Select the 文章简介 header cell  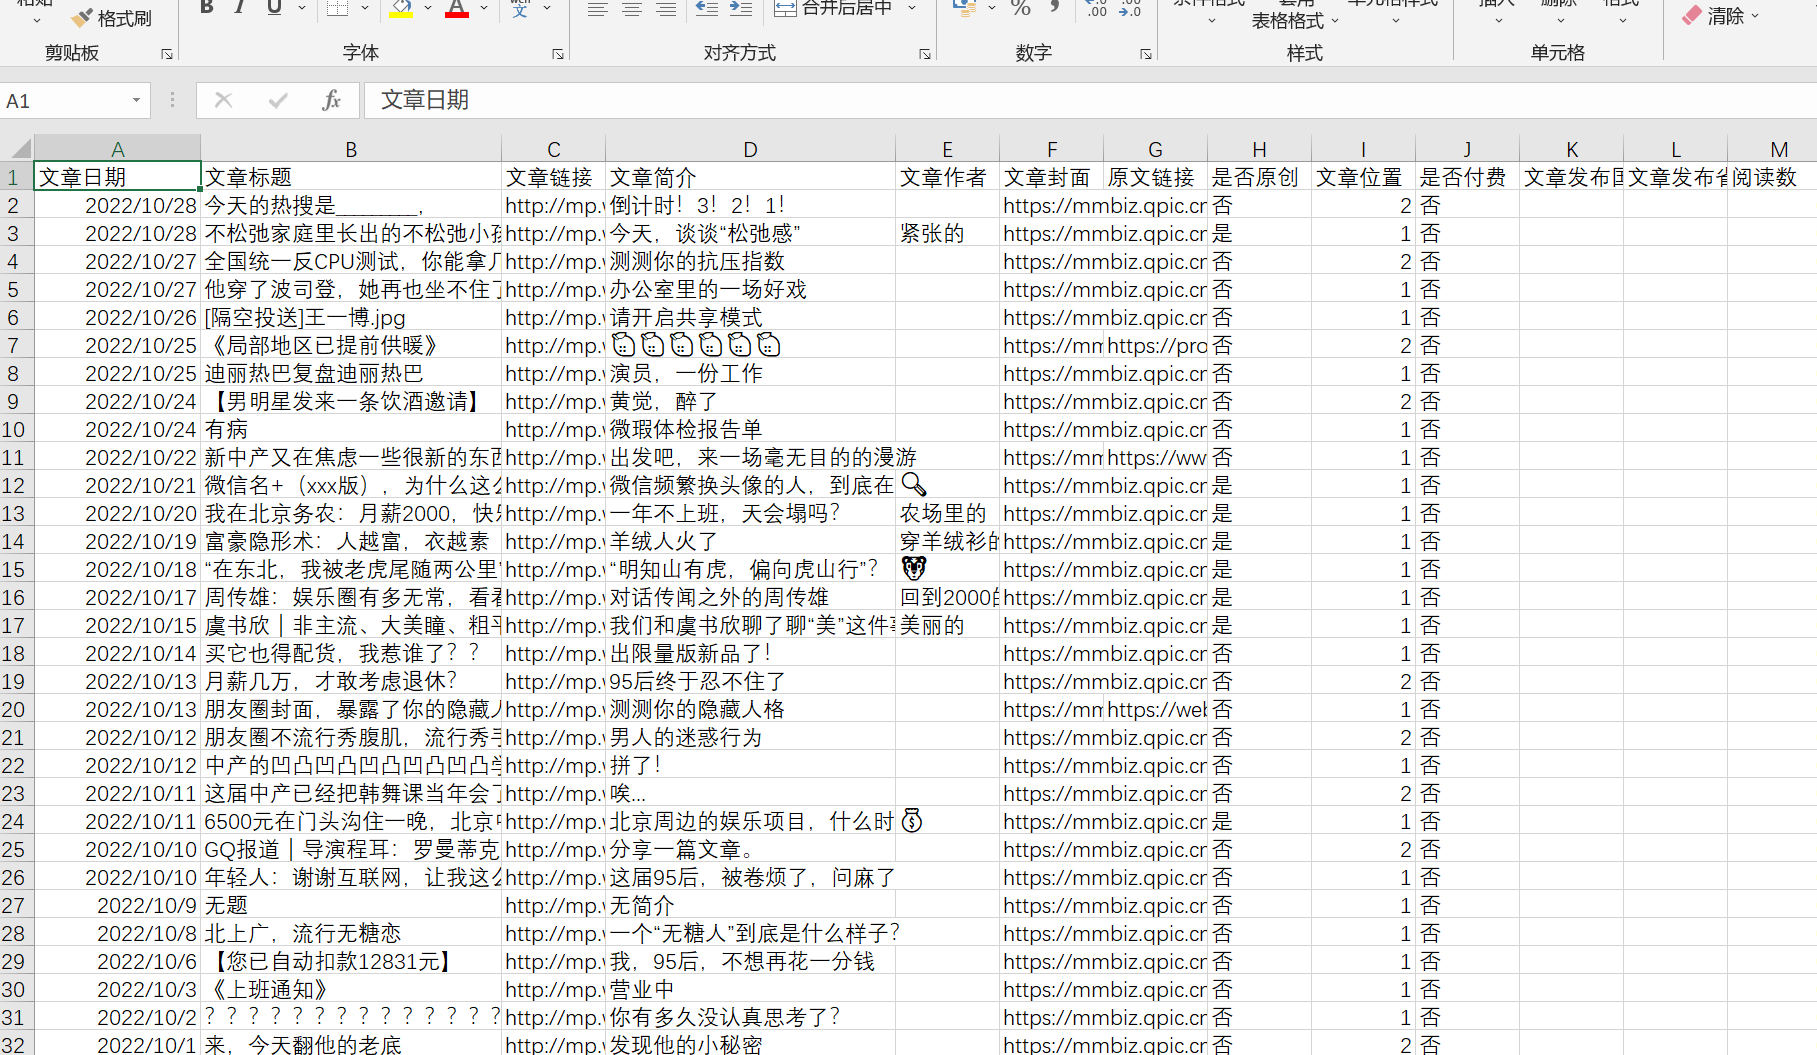click(x=750, y=177)
